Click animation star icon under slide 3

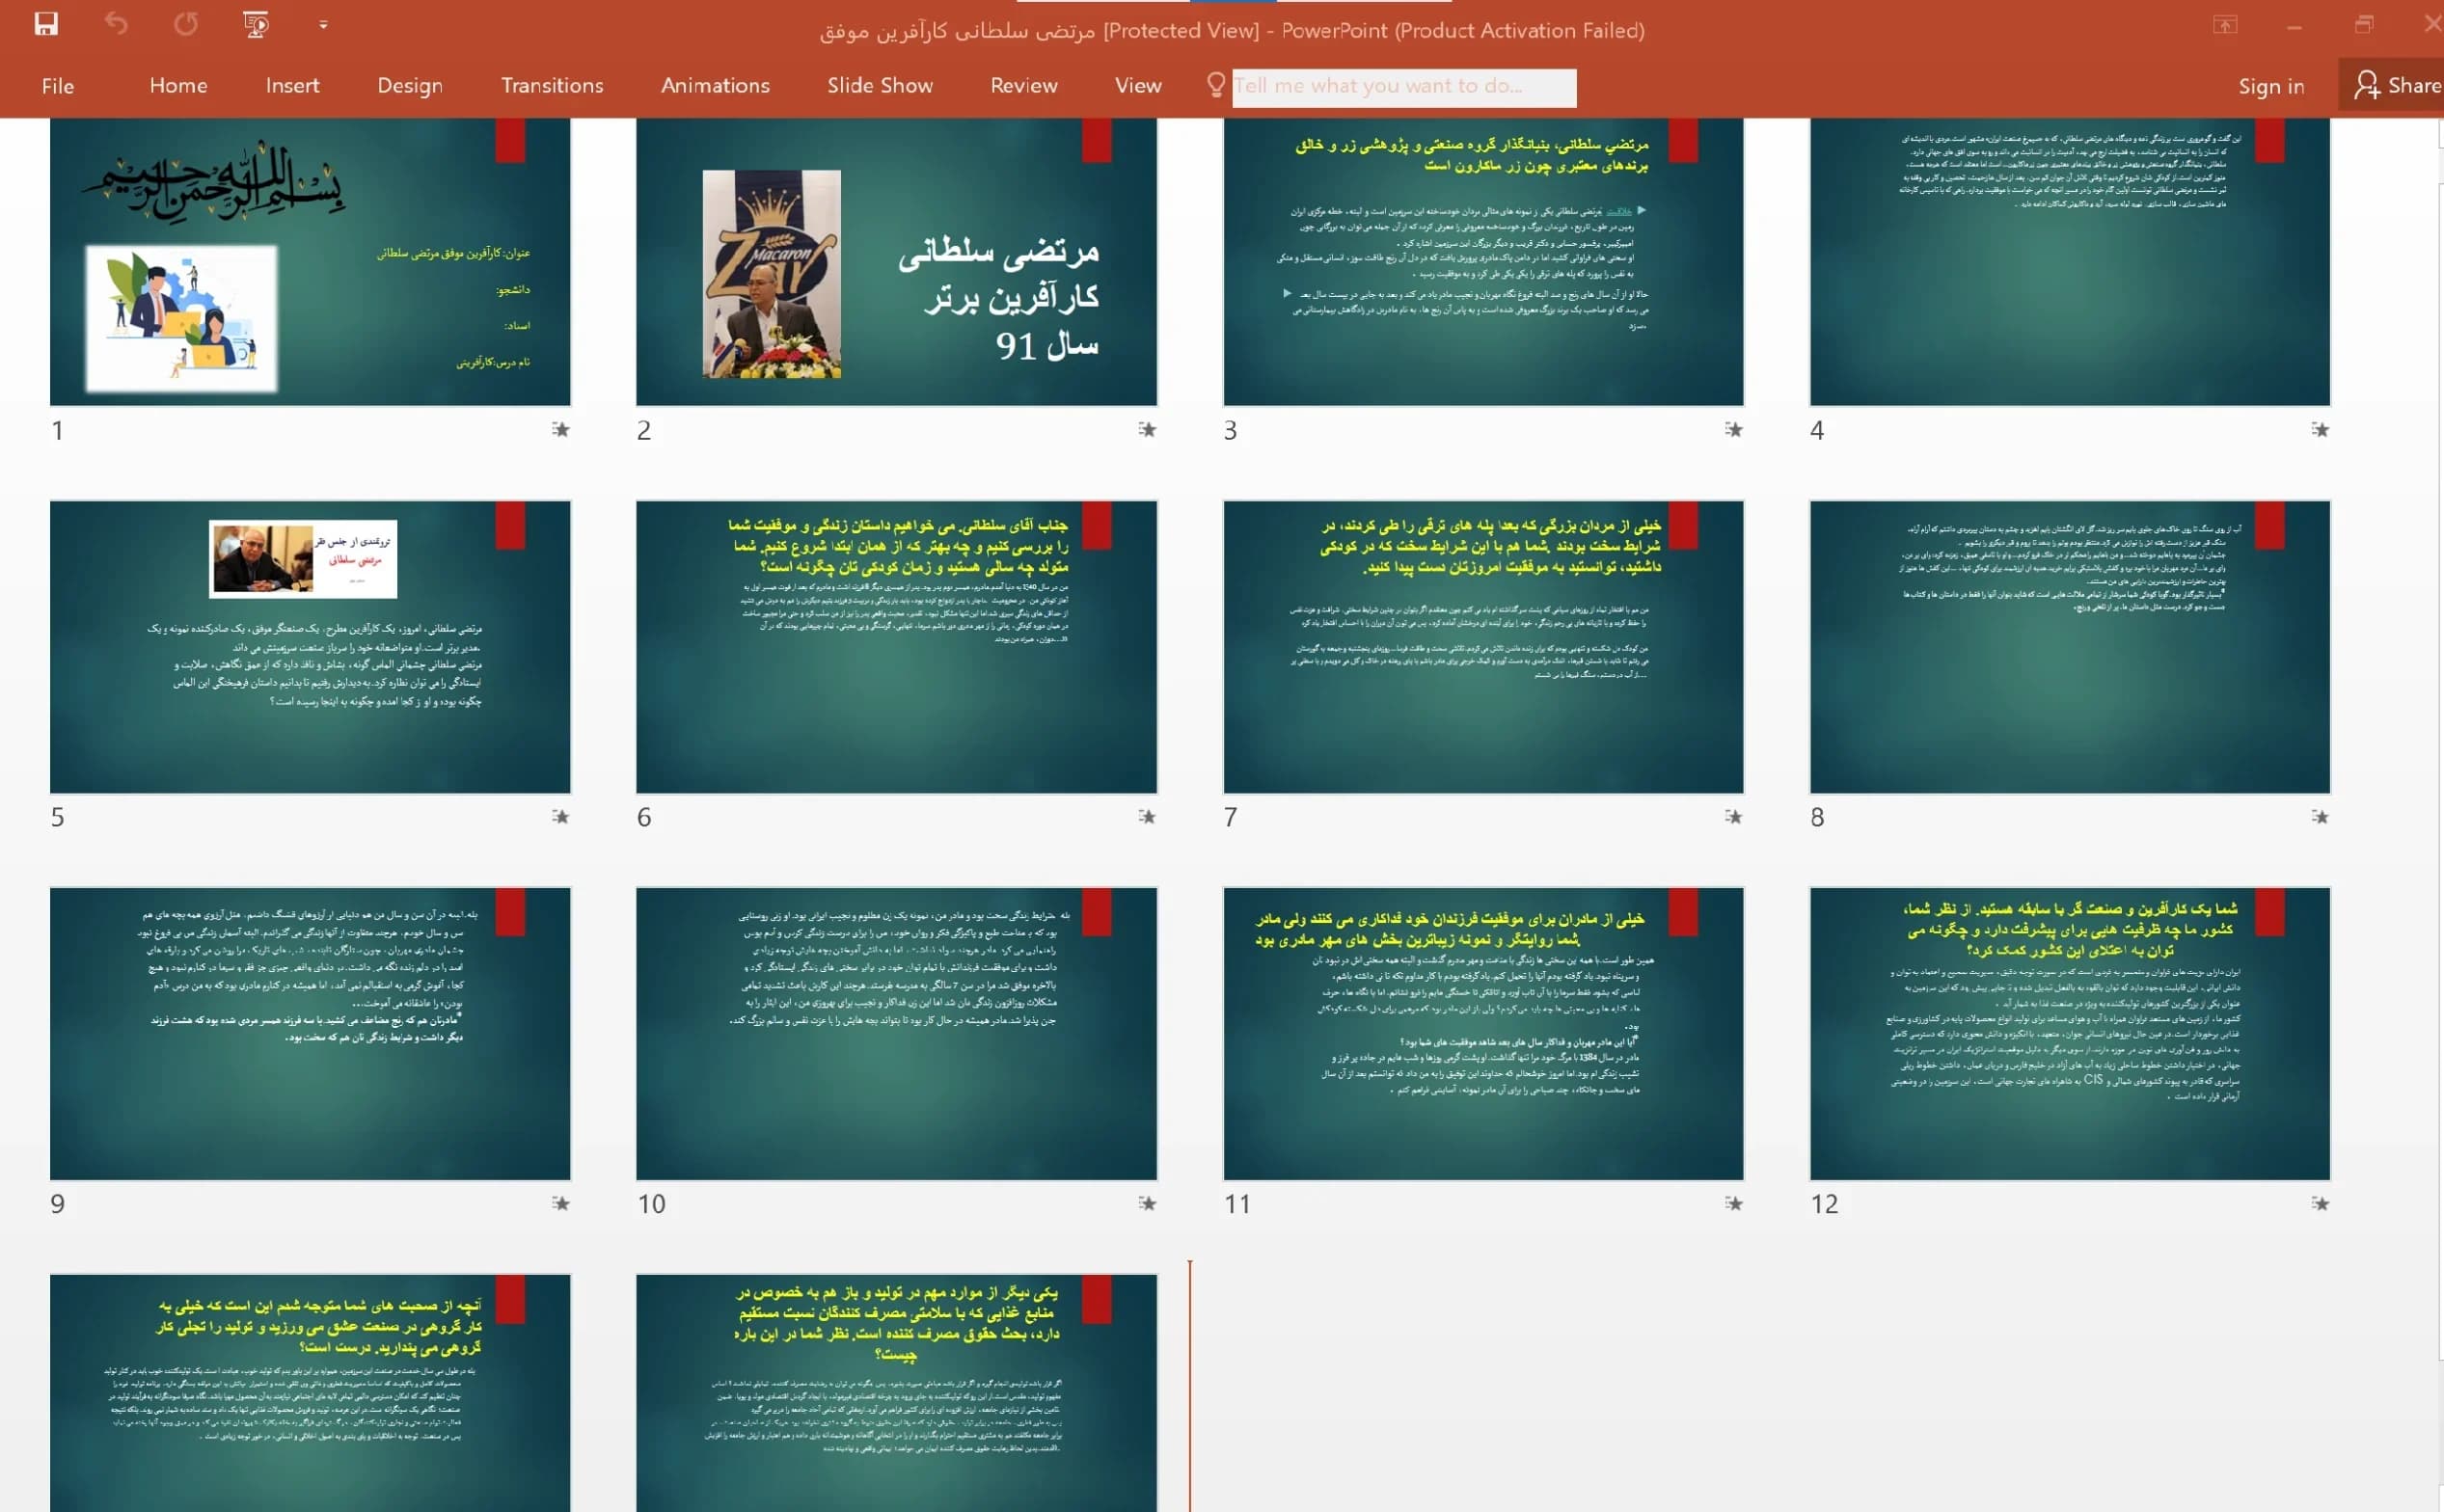click(x=1734, y=429)
